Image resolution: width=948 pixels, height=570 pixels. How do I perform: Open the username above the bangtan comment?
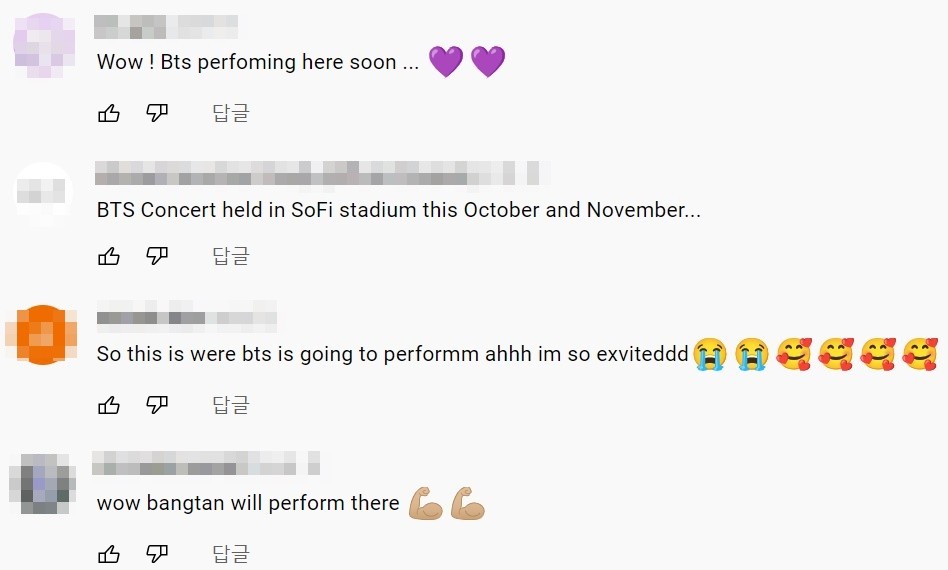coord(207,464)
